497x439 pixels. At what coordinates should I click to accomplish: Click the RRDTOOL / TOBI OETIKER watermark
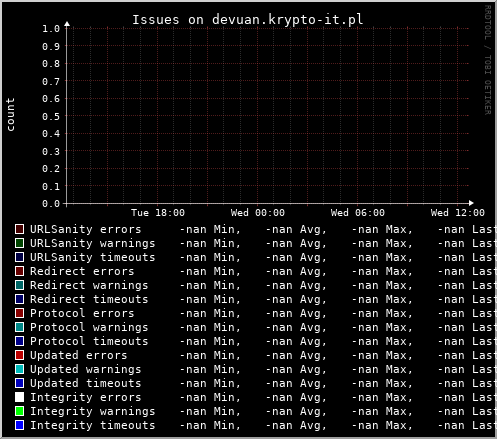pos(487,60)
